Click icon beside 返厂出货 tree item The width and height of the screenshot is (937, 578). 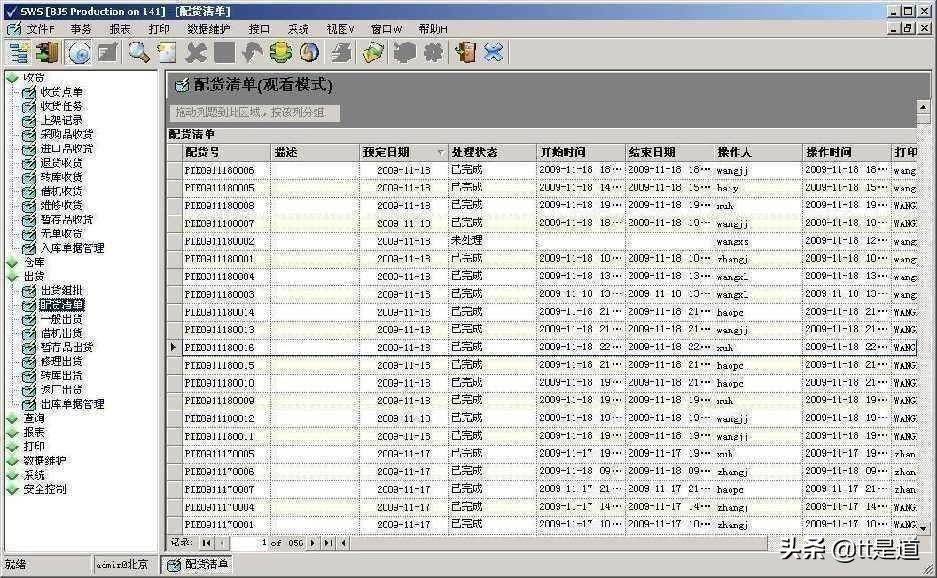29,390
